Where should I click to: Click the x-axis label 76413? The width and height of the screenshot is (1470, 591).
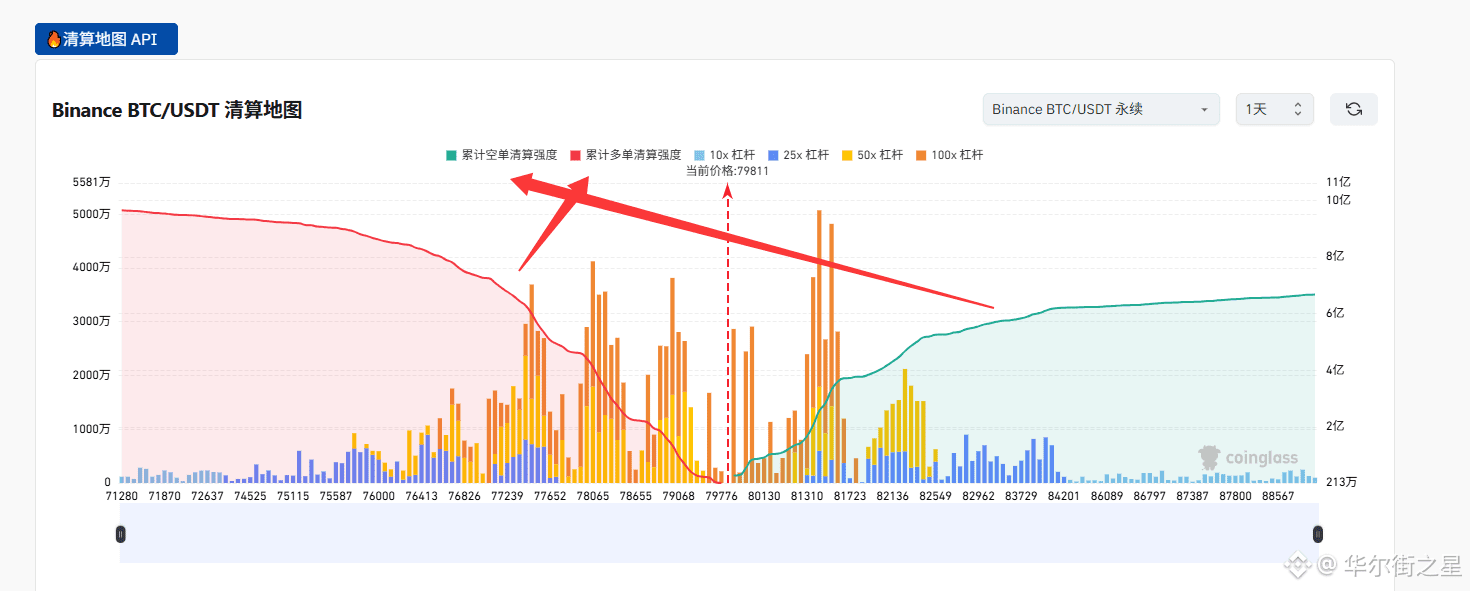(421, 496)
